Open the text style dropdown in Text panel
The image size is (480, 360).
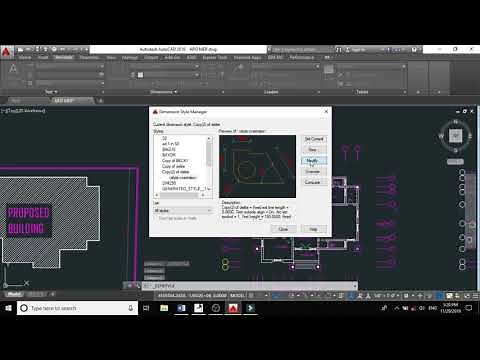69,67
